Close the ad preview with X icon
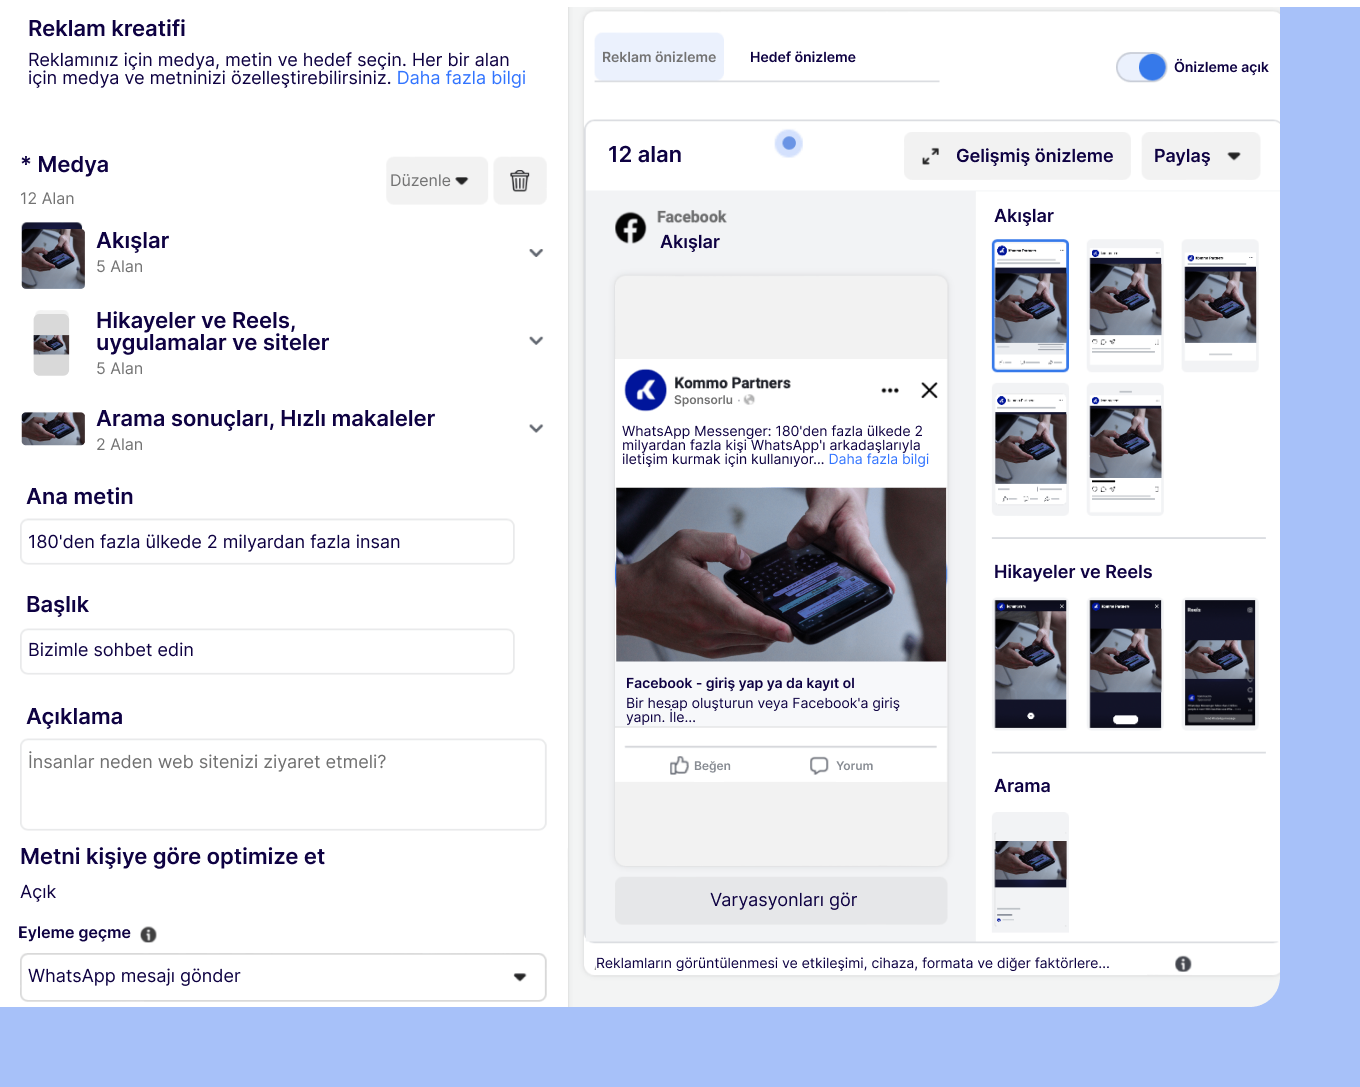The width and height of the screenshot is (1360, 1087). [929, 390]
